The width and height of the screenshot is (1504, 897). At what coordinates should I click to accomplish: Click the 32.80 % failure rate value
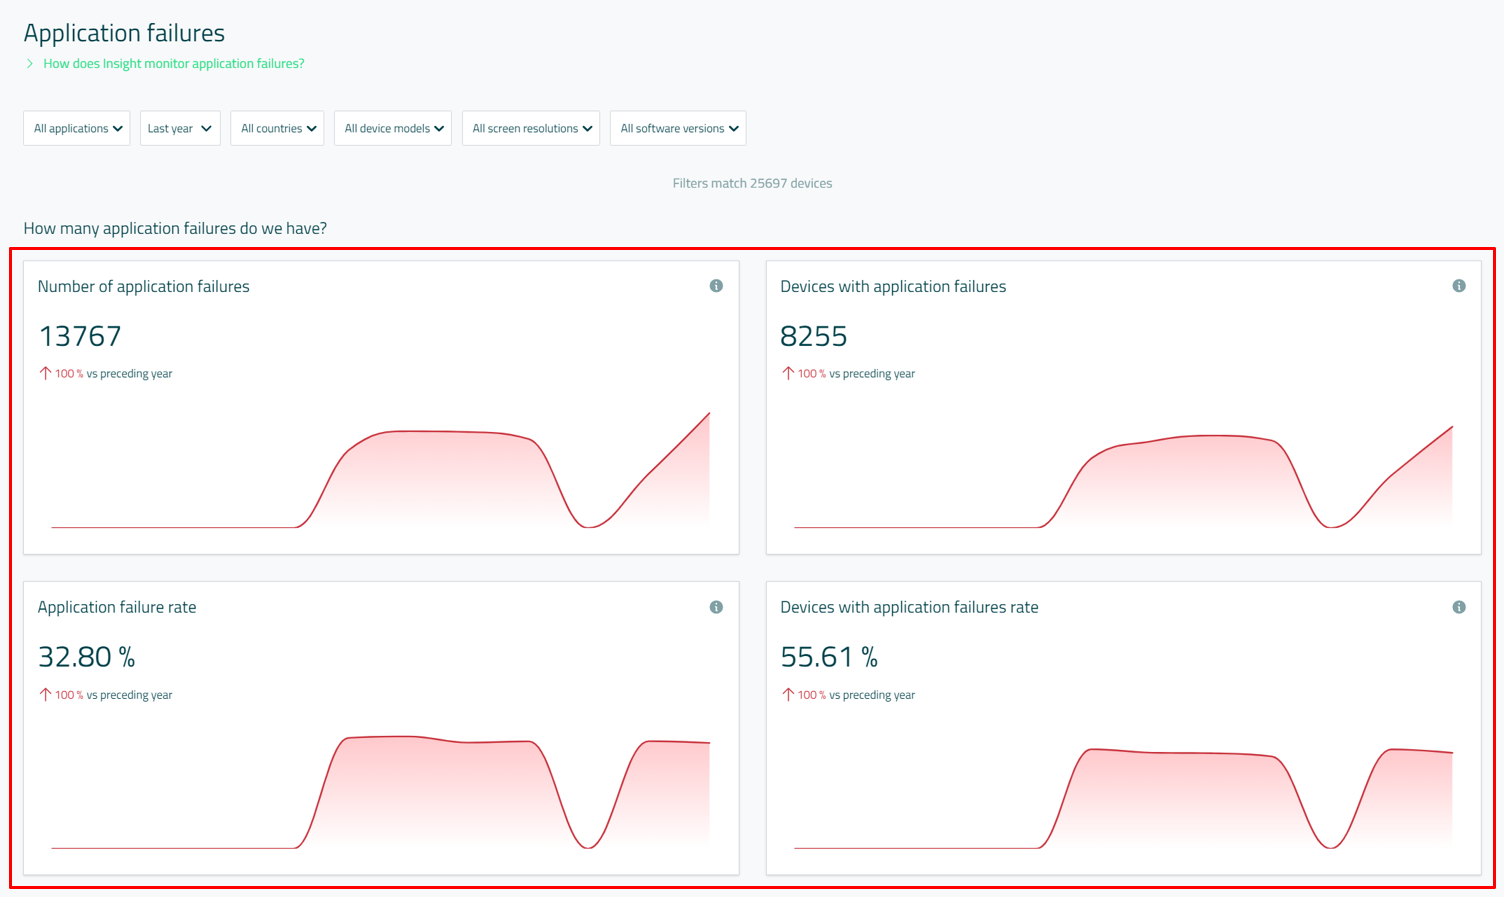coord(86,657)
